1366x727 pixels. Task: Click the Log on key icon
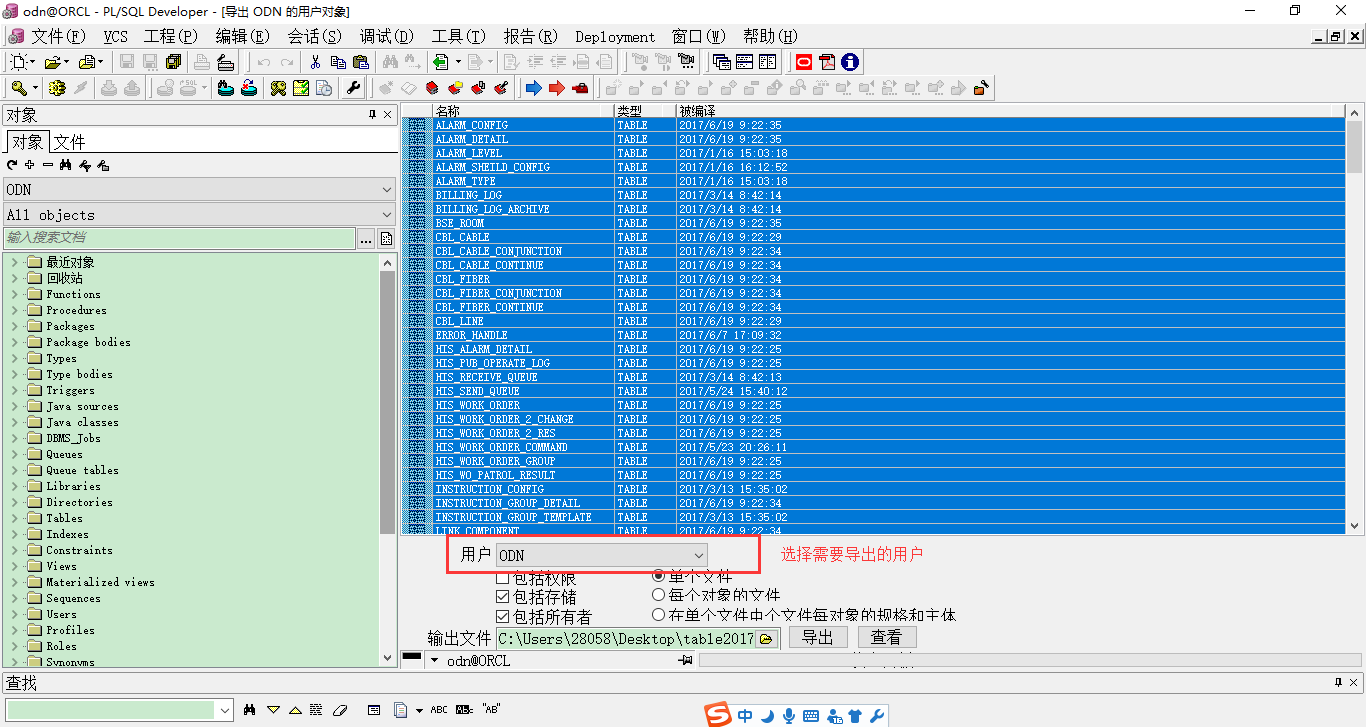(x=18, y=88)
